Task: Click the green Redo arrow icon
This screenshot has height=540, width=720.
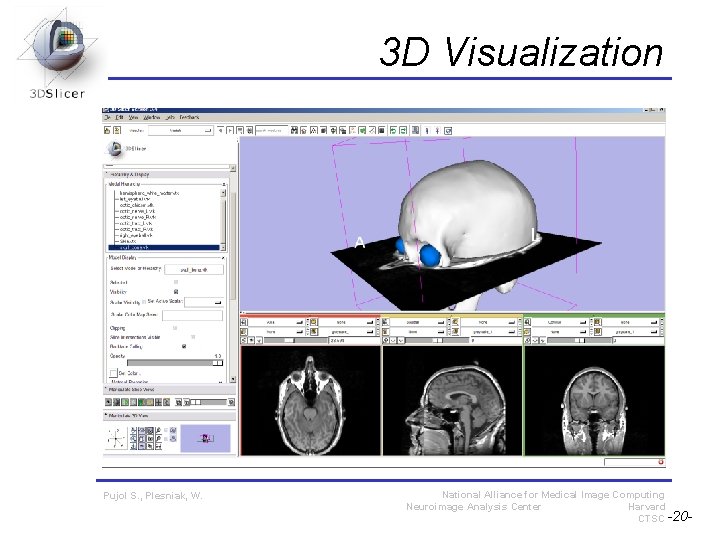Action: [403, 130]
